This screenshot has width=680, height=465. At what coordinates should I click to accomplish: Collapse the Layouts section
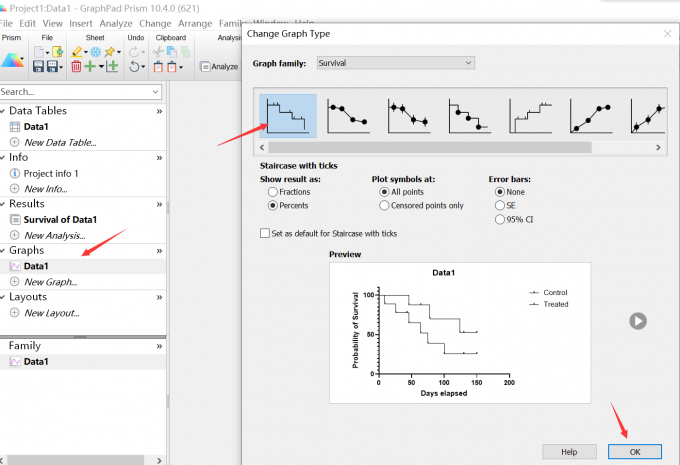3,297
